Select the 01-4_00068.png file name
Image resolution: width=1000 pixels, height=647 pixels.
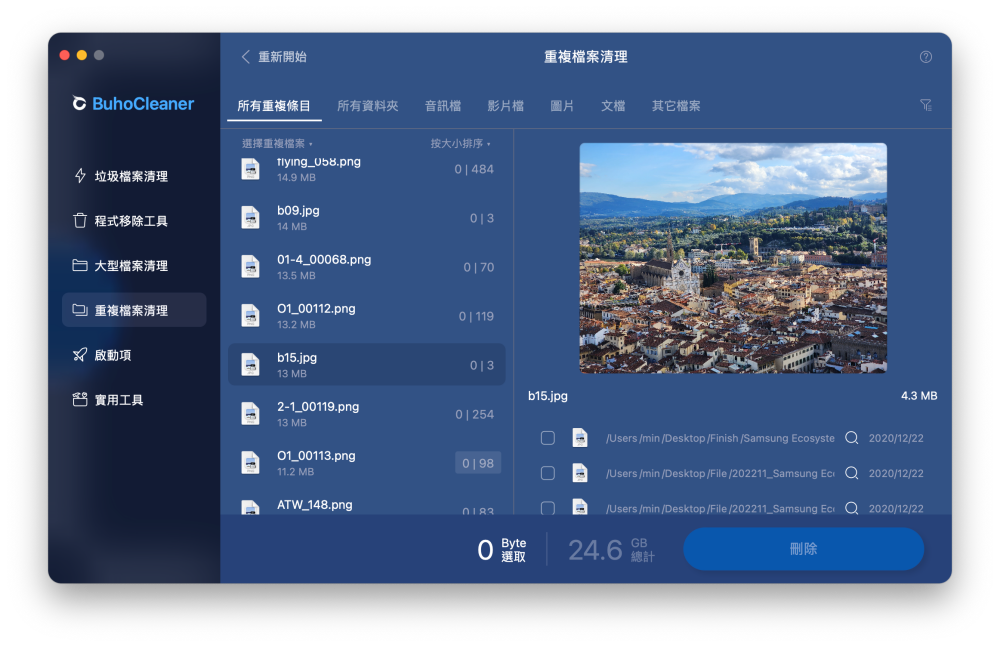324,260
